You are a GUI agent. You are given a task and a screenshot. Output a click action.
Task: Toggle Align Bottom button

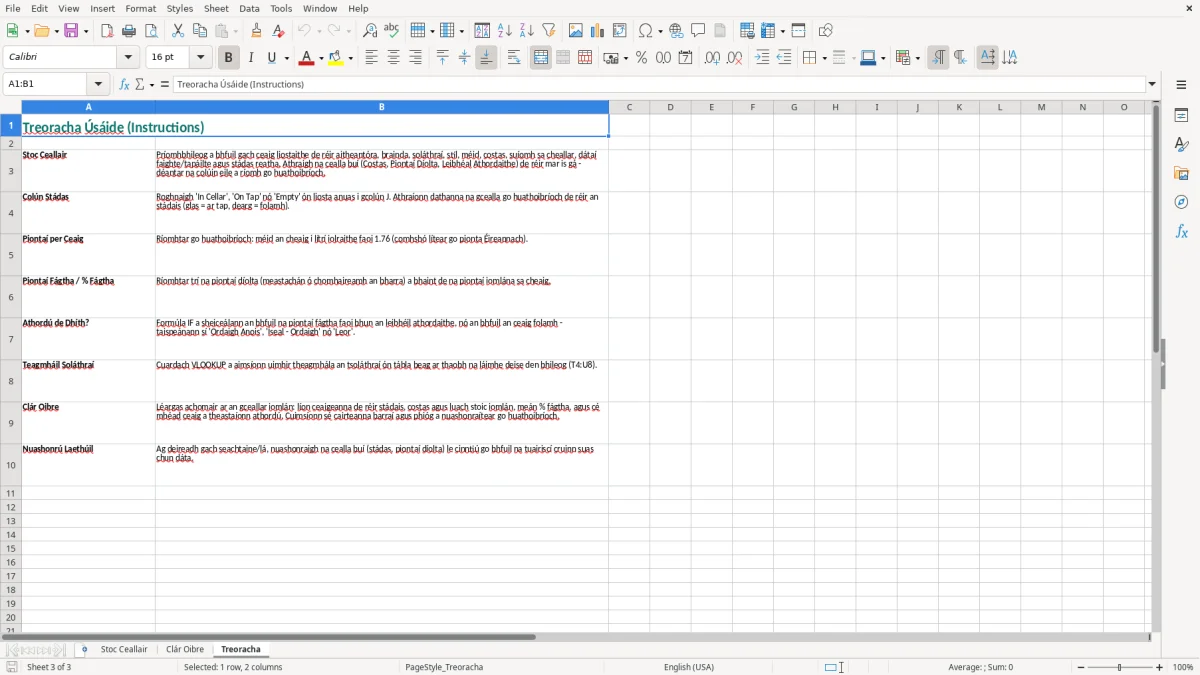point(486,58)
